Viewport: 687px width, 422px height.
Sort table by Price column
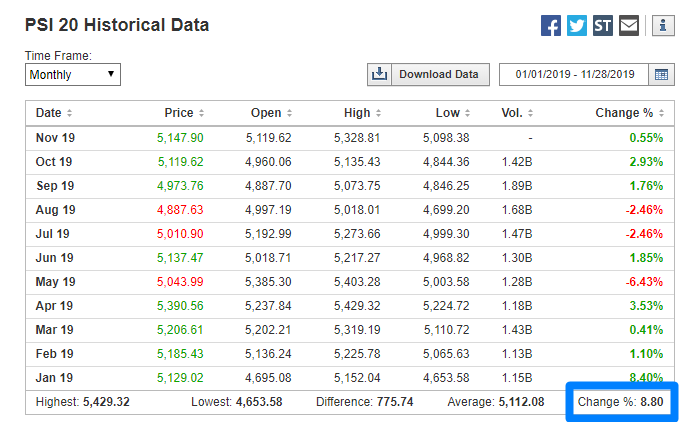(184, 113)
